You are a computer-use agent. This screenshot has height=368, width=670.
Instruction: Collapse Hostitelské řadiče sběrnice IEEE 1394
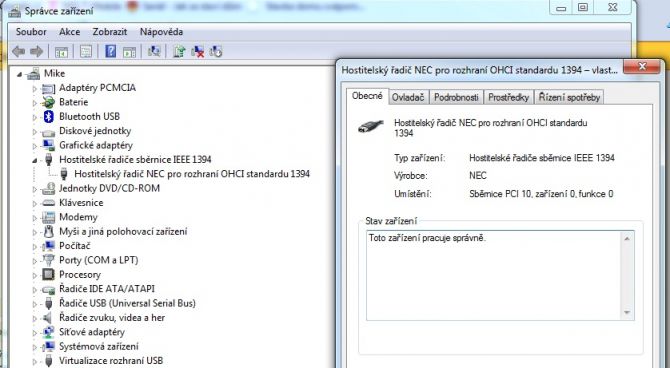point(35,160)
